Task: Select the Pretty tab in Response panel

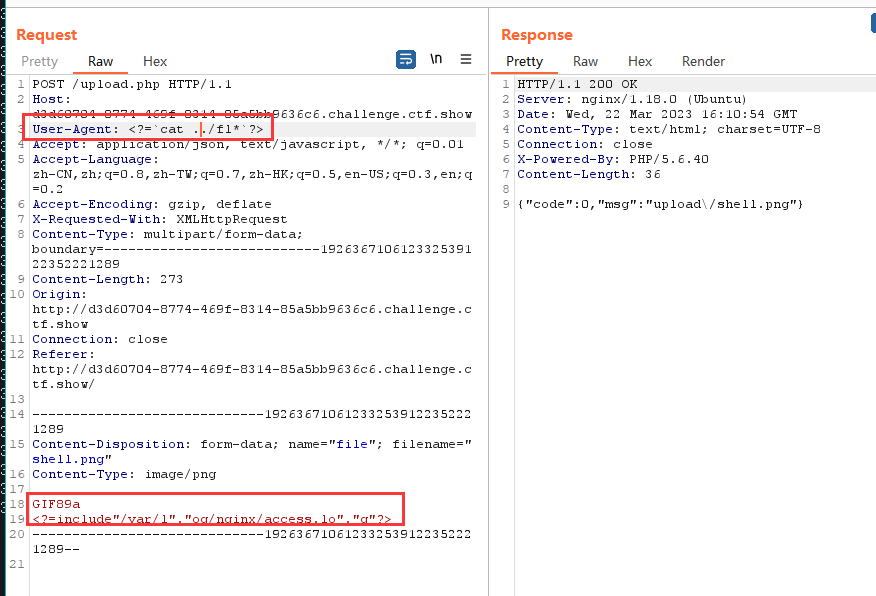Action: pos(524,62)
